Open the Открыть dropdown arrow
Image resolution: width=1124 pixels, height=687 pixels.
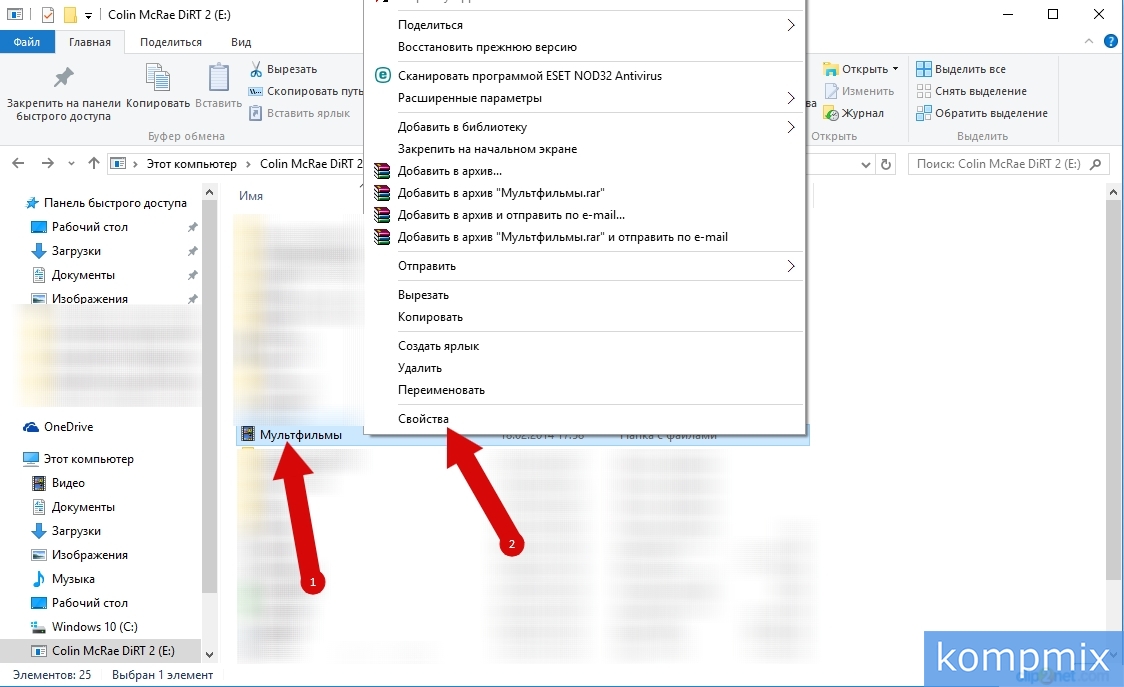(x=895, y=69)
